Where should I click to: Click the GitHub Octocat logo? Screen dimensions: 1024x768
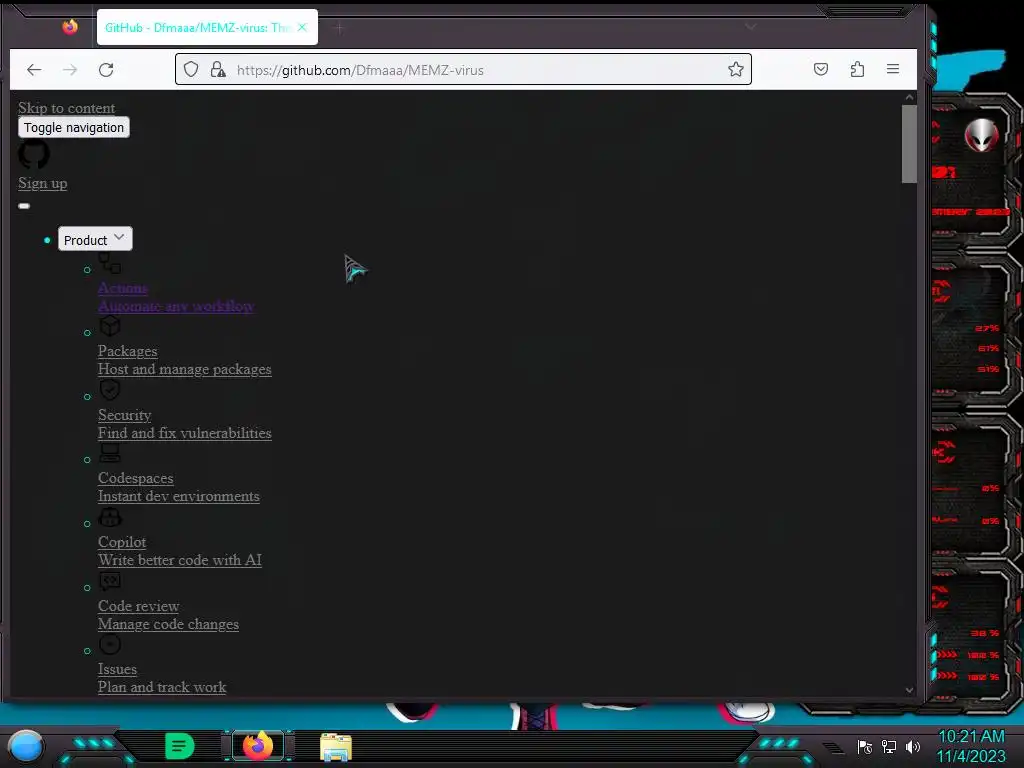34,154
